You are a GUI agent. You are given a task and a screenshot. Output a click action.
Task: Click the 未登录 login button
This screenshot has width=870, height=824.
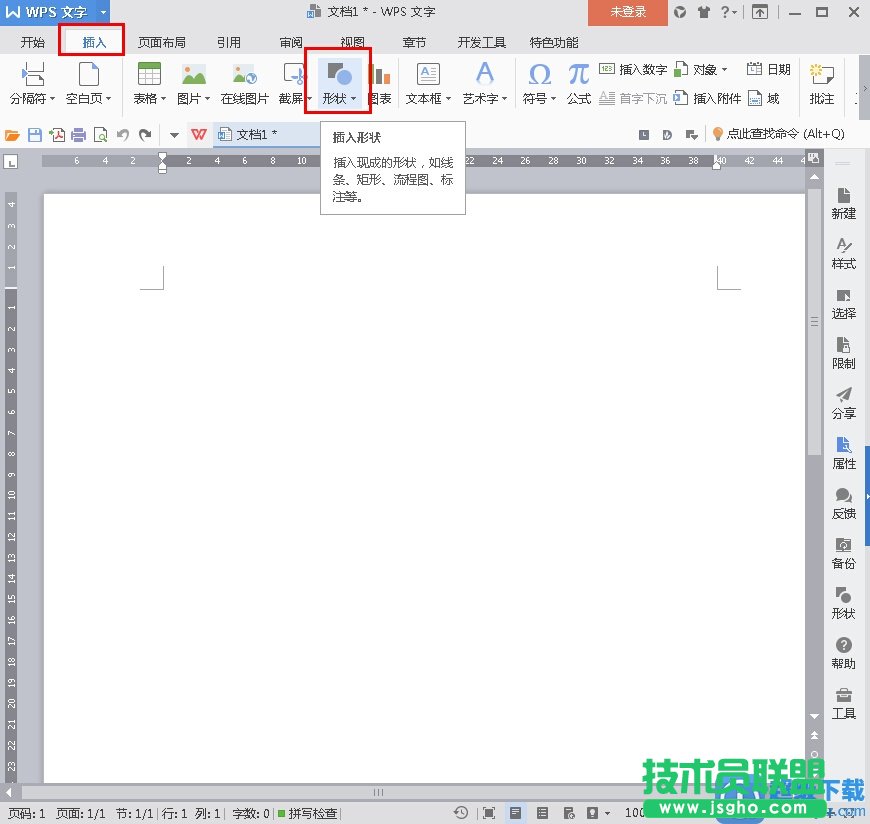tap(628, 12)
